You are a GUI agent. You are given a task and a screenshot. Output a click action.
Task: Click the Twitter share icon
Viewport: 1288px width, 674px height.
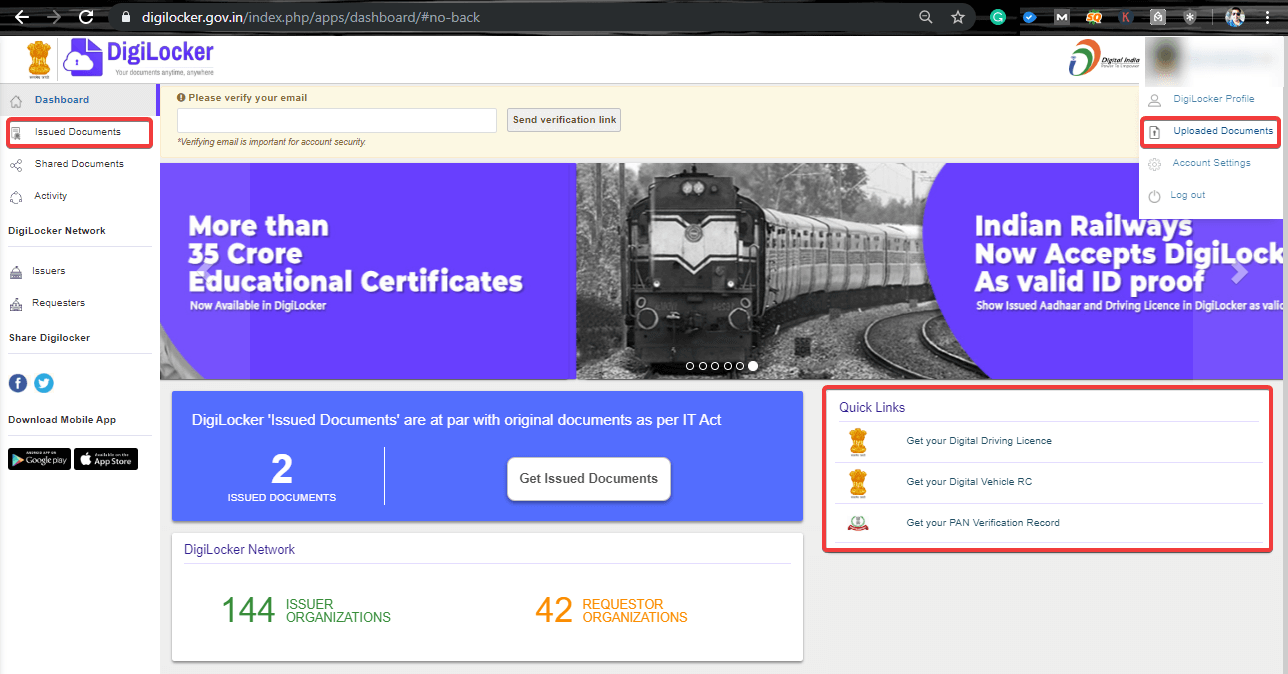tap(43, 383)
